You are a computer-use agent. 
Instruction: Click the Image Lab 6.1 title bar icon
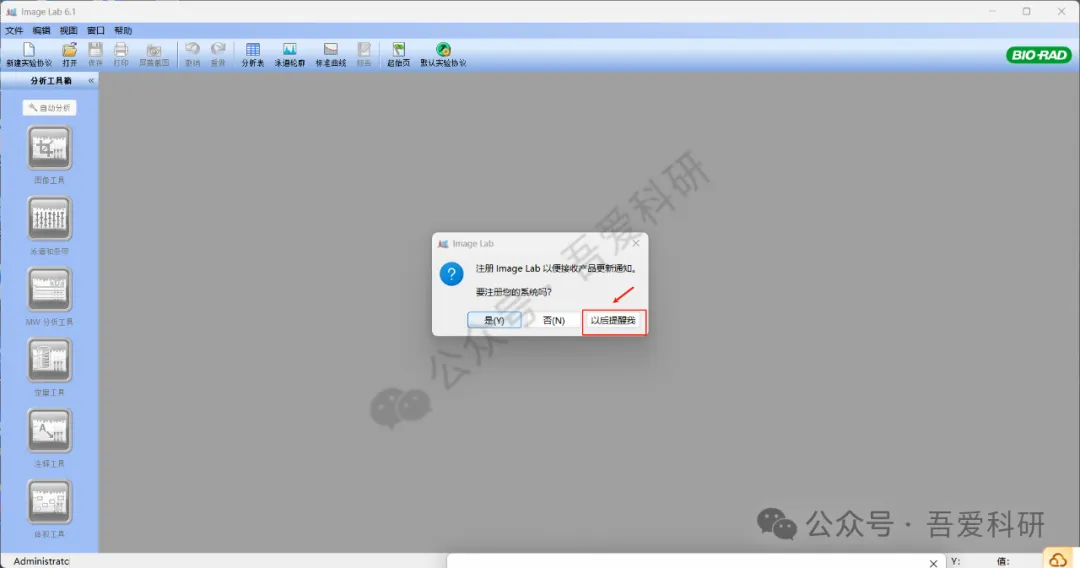[x=11, y=12]
